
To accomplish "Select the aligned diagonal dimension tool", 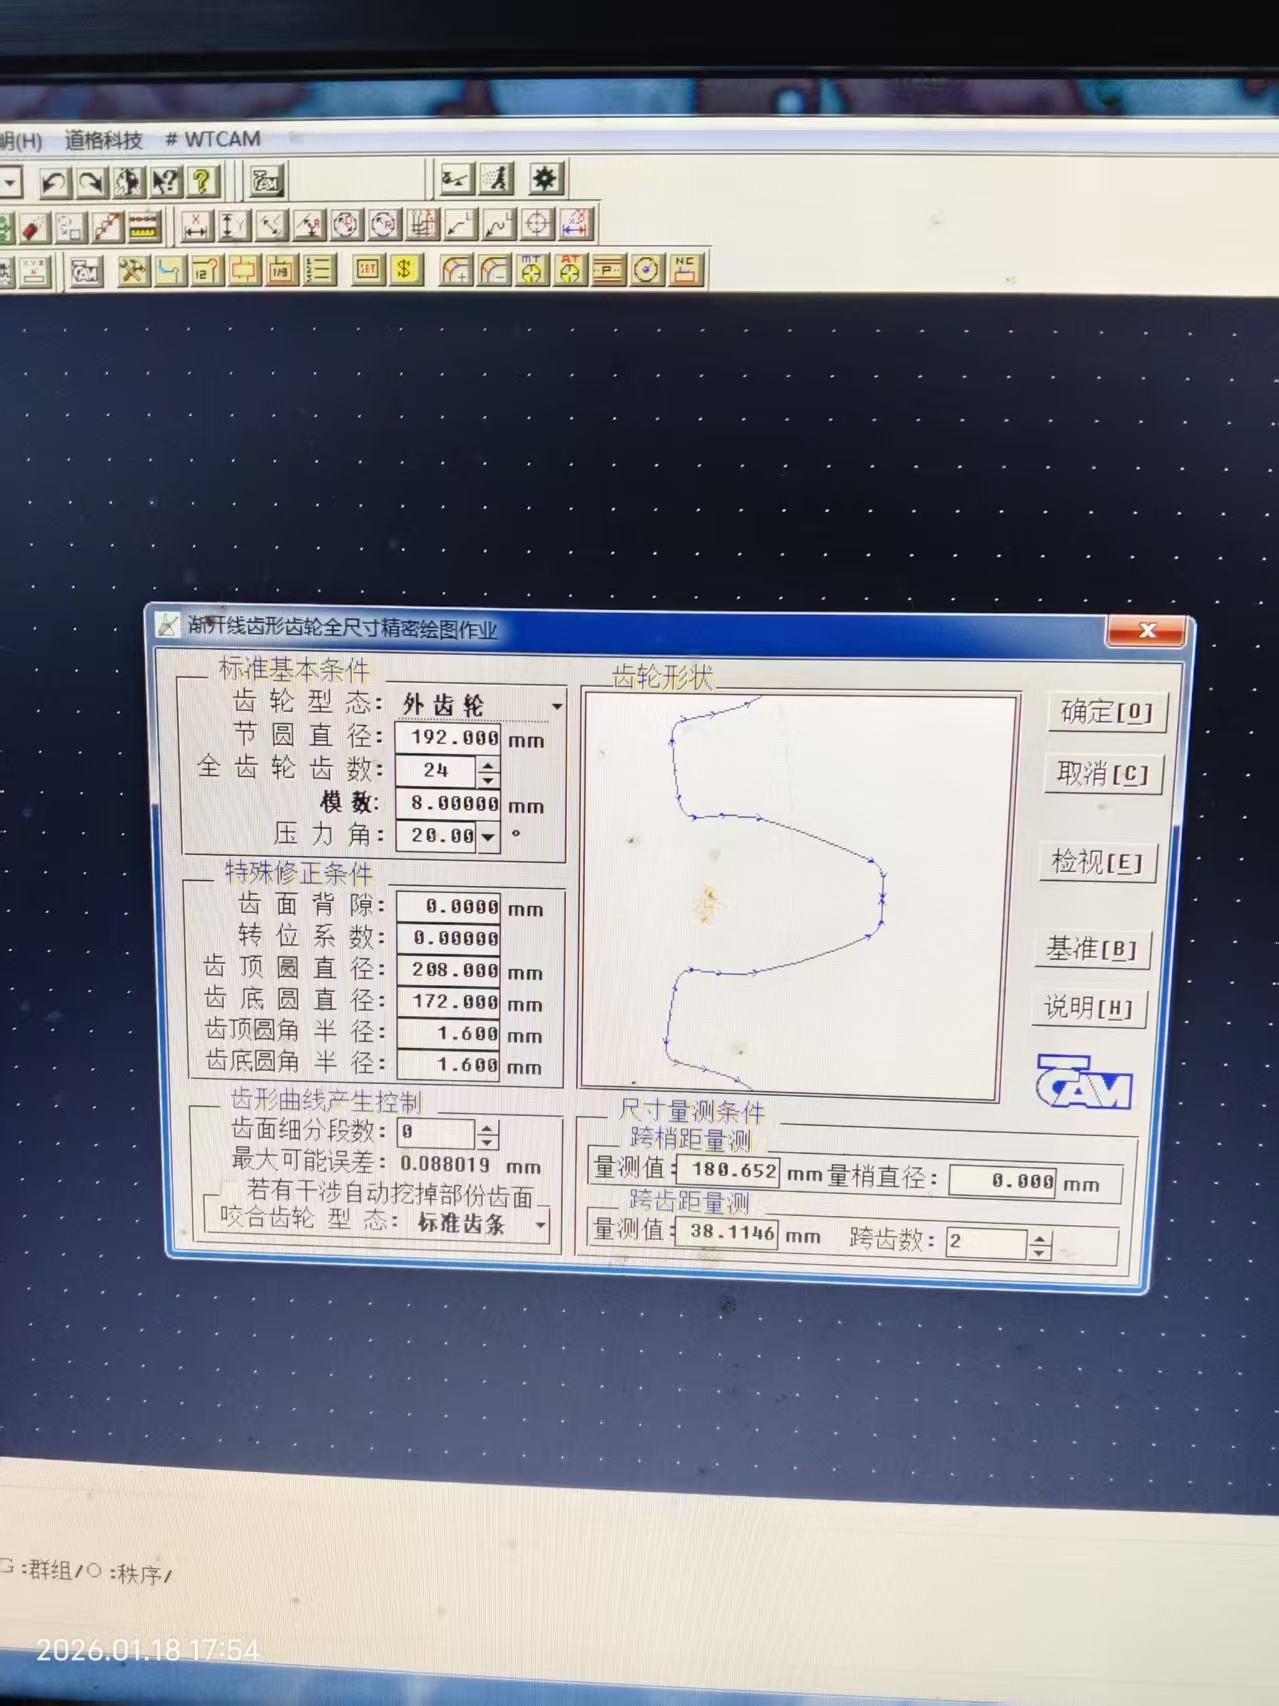I will [x=271, y=226].
